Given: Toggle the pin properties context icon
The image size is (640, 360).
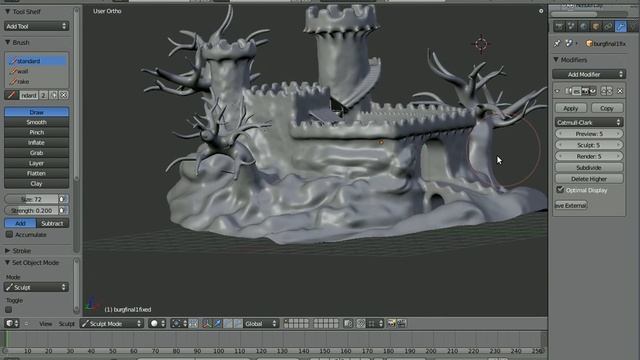Looking at the screenshot, I should coord(557,43).
